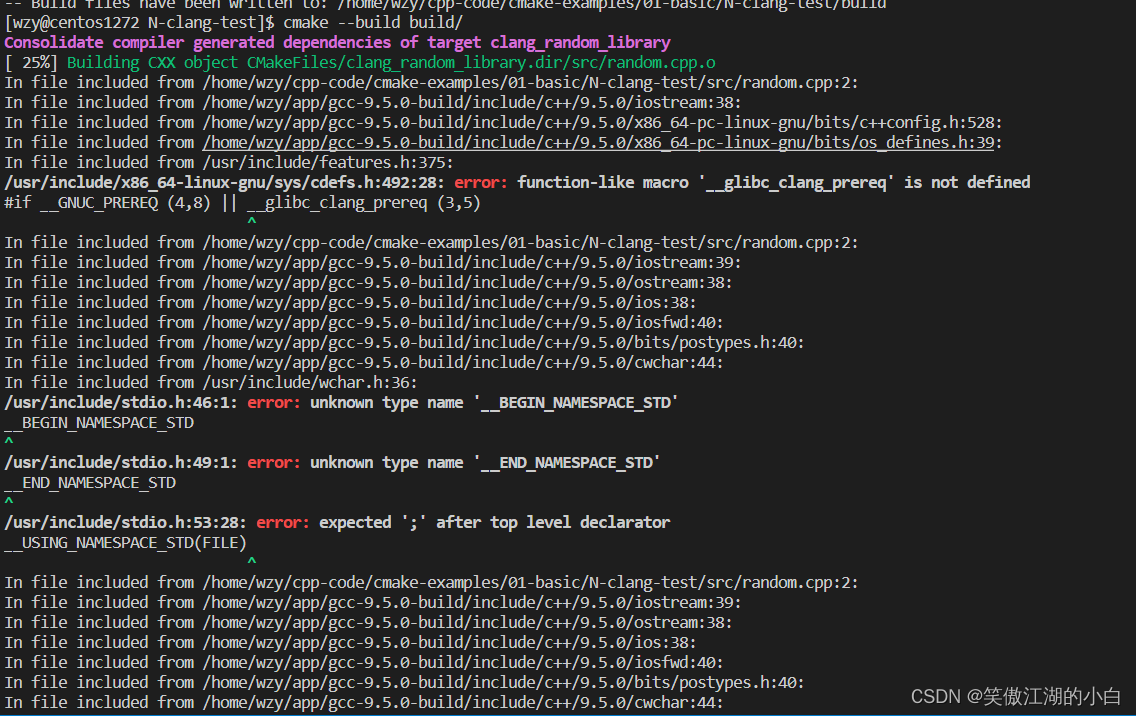Select the [ 25%] progress indicator
This screenshot has height=716, width=1136.
click(x=33, y=62)
